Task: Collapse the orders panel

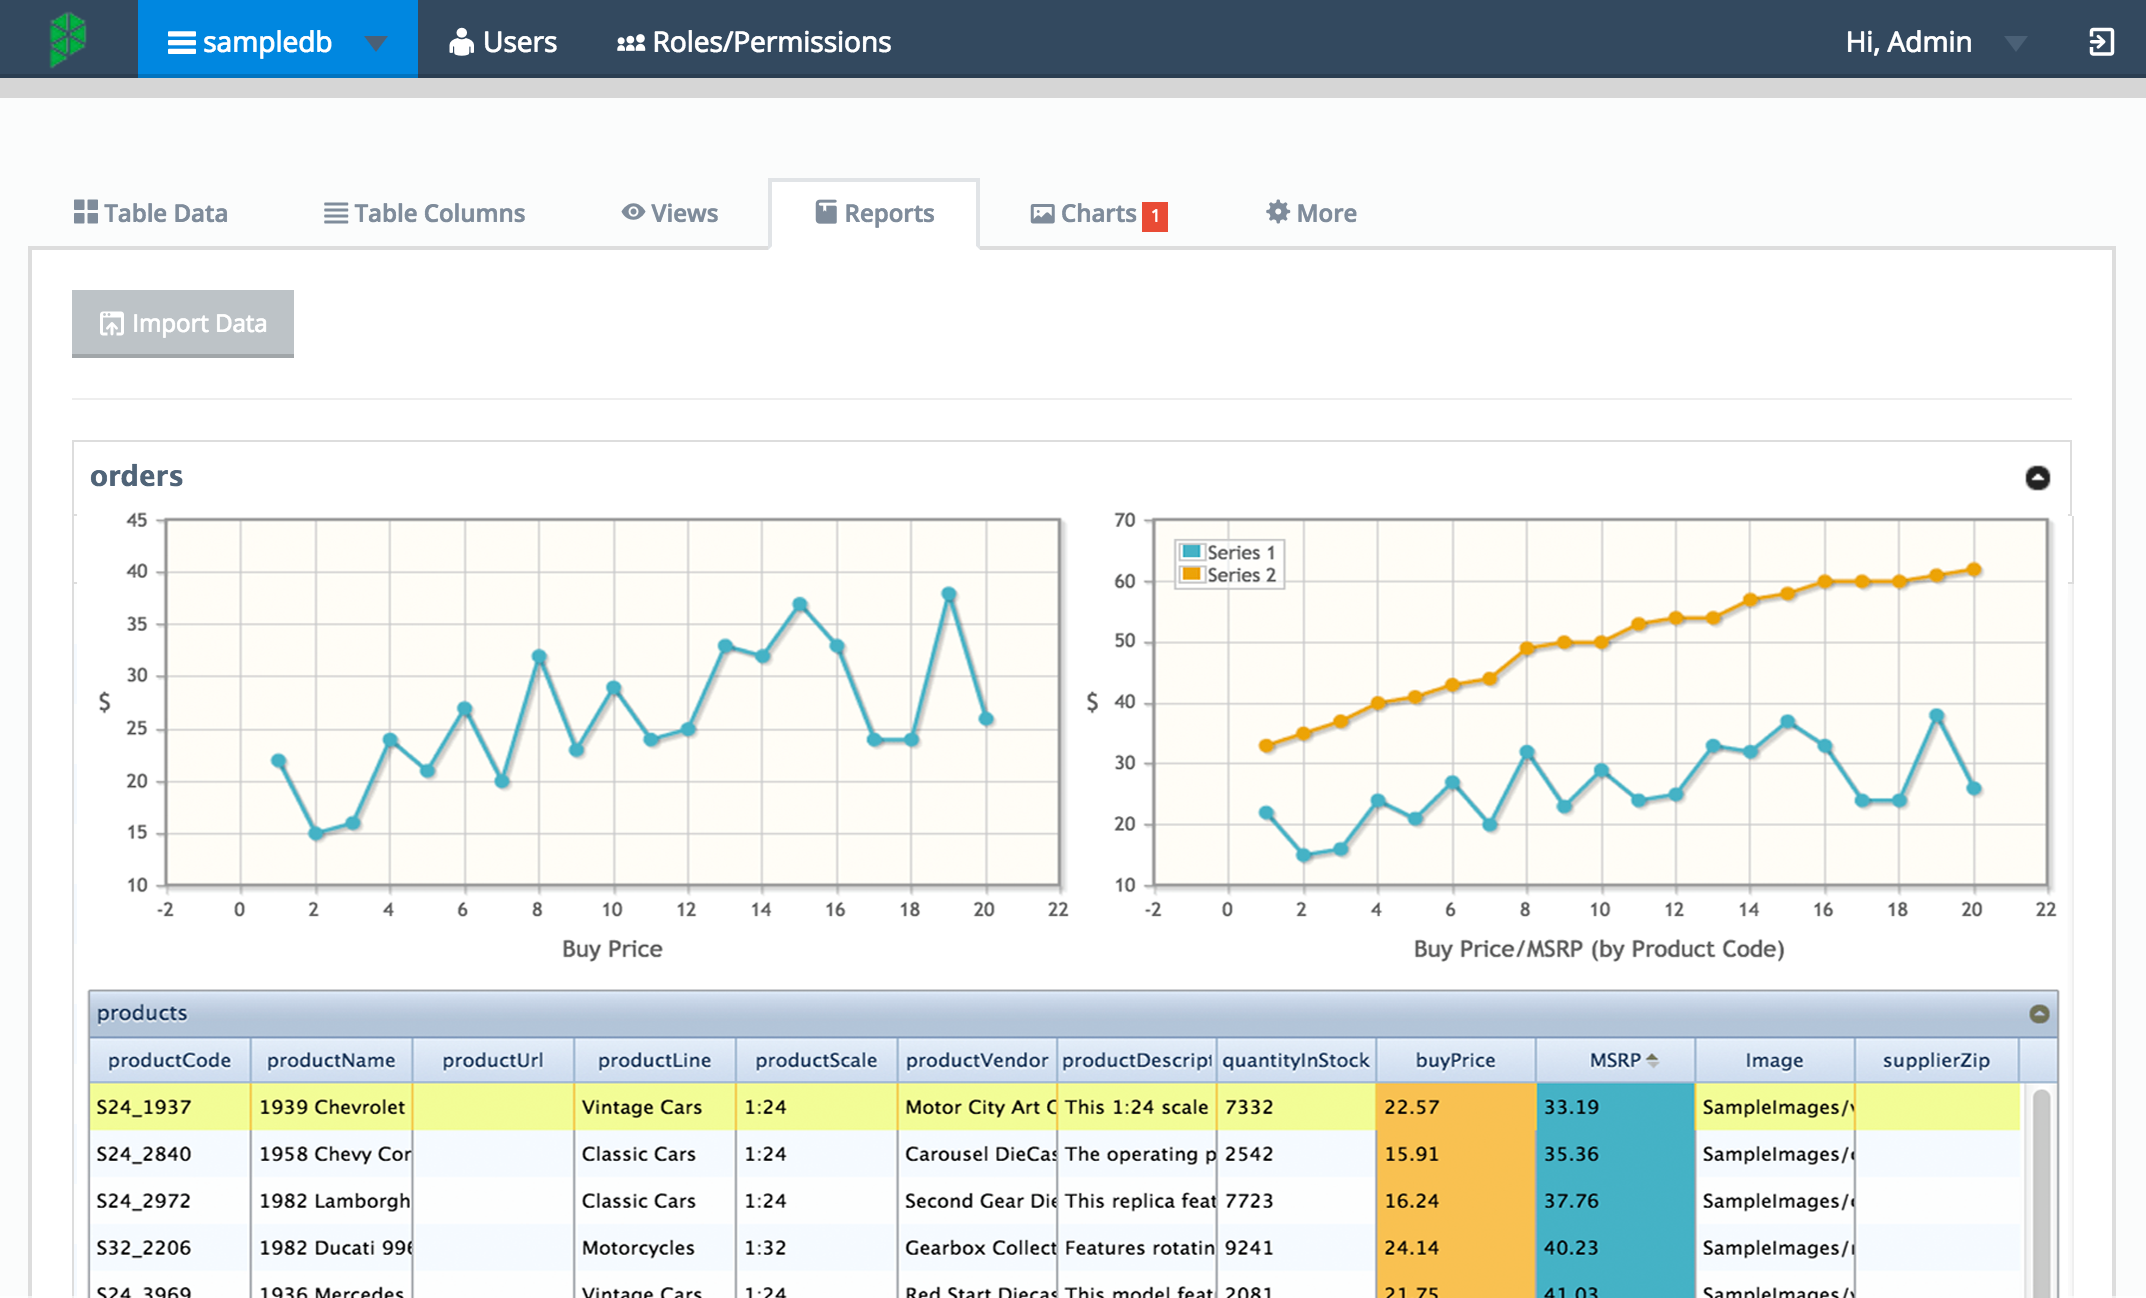Action: [x=2037, y=478]
